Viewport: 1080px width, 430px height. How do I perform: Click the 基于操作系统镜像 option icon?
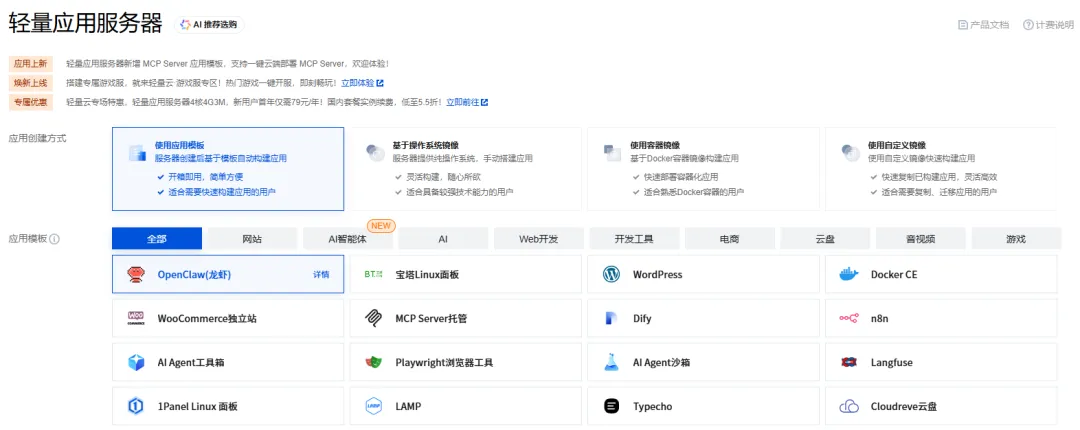375,152
